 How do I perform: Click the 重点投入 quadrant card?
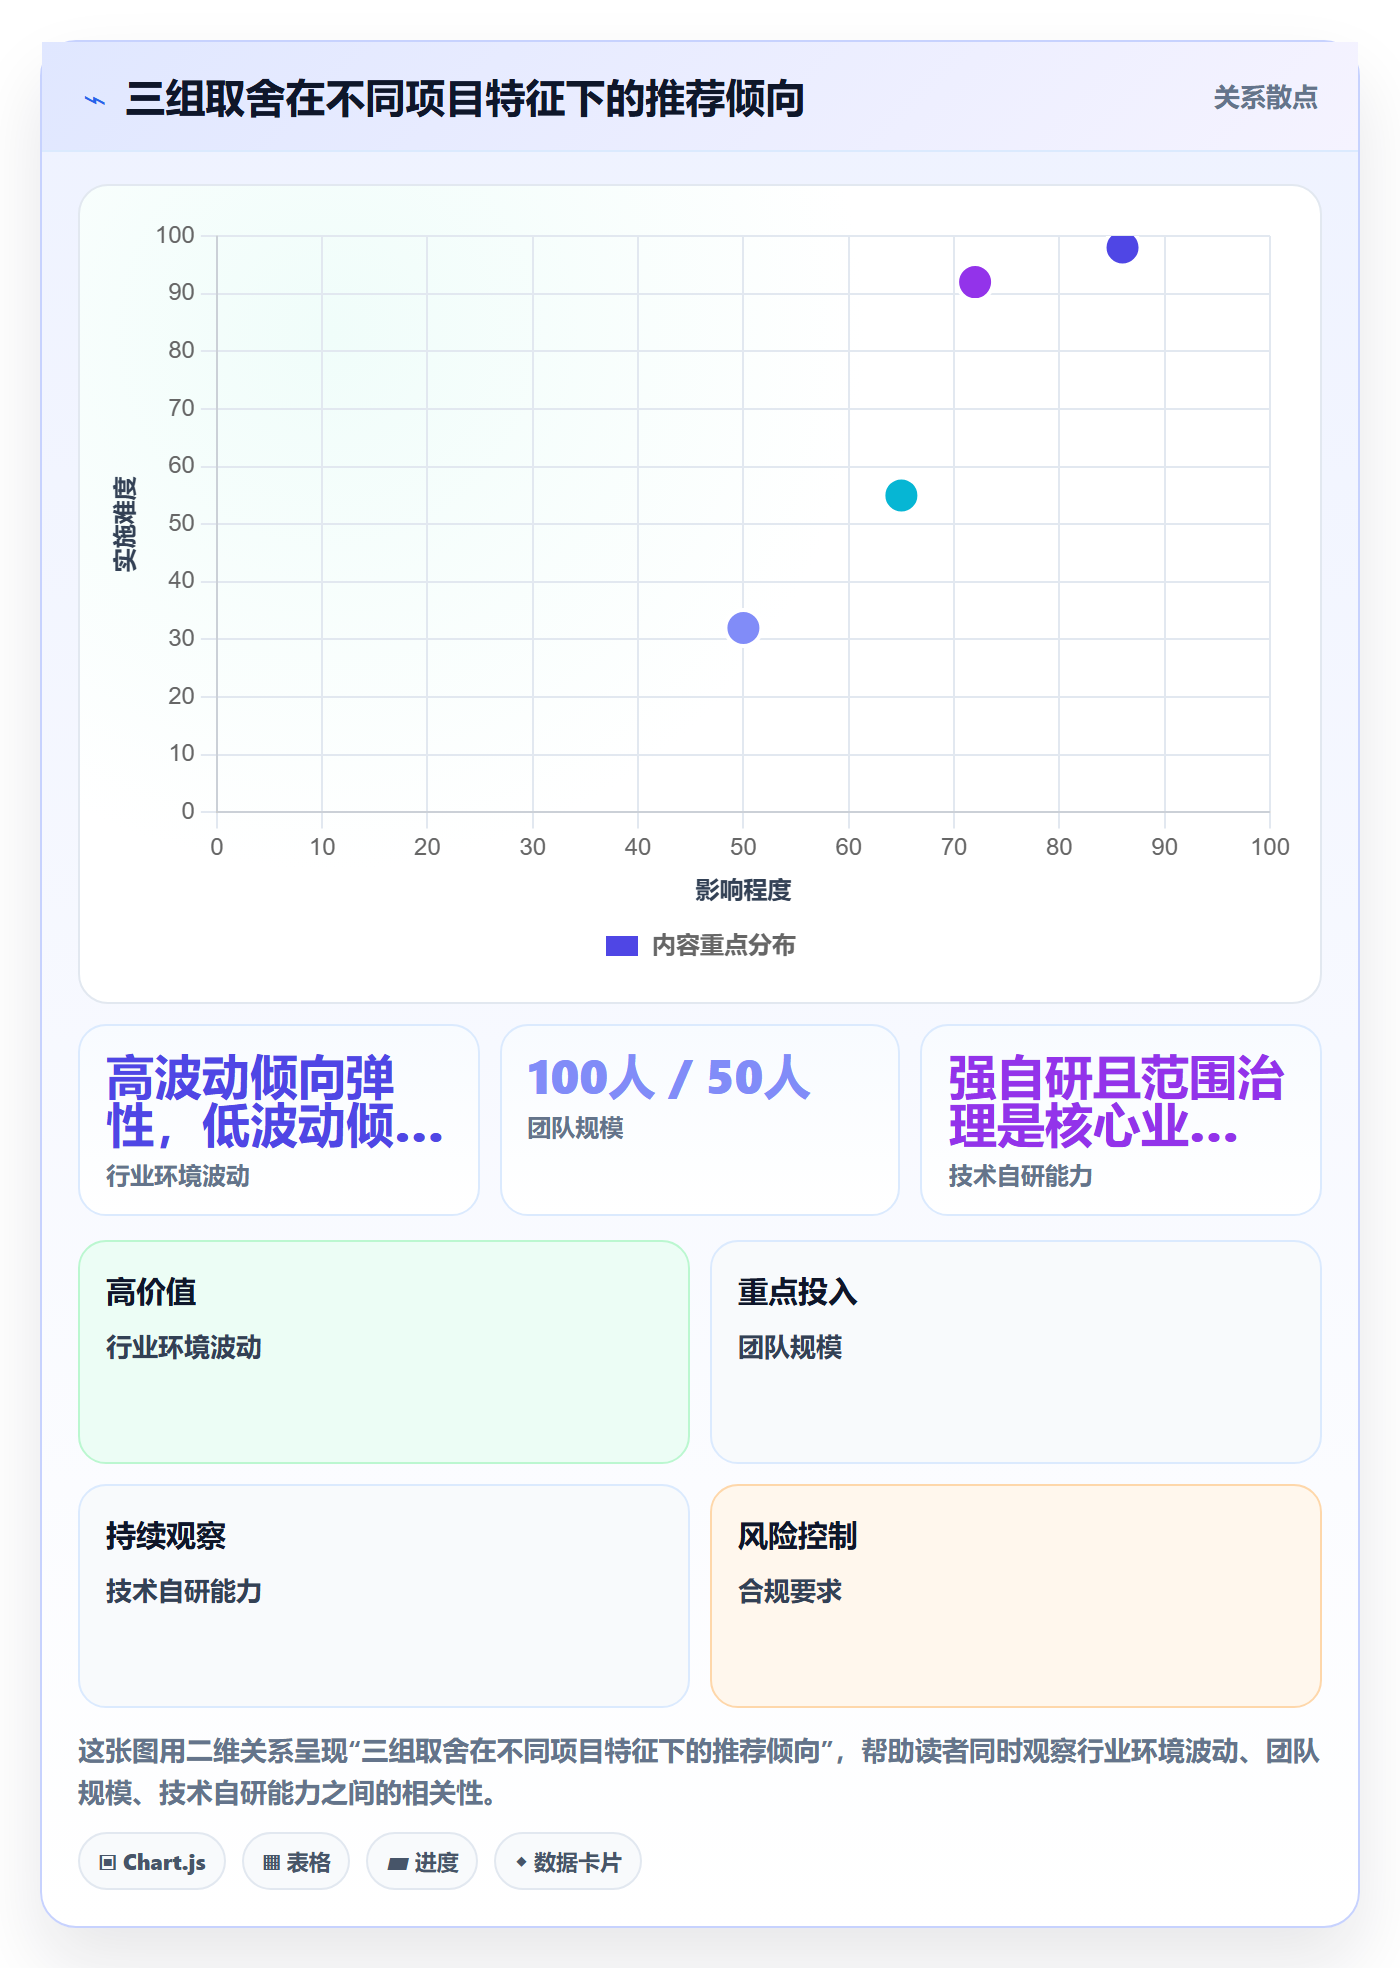(1016, 1352)
